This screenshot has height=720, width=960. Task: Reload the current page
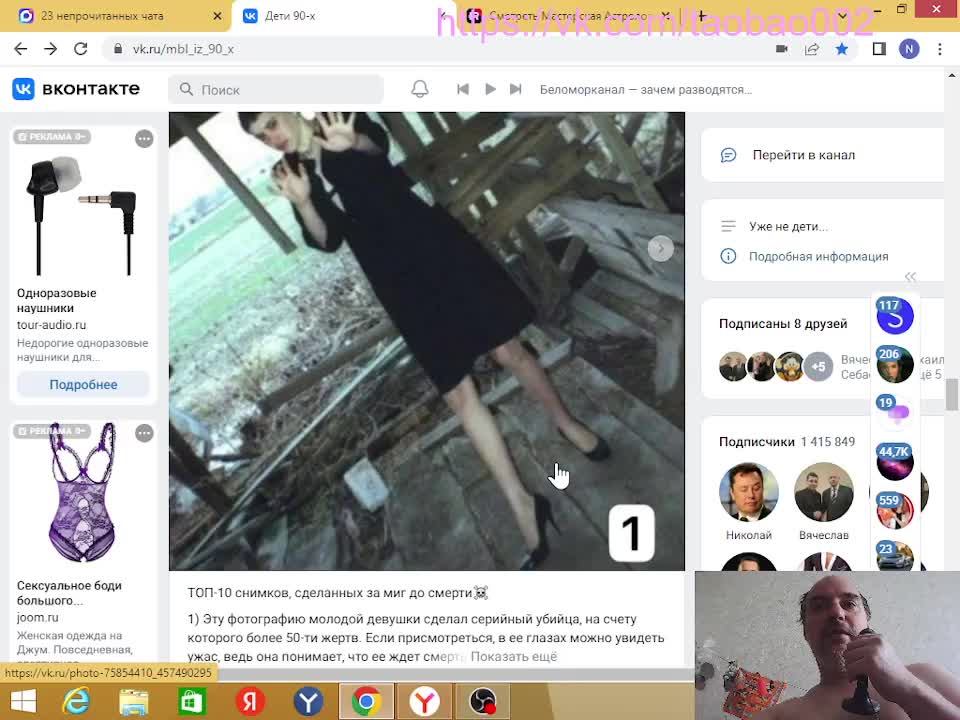(x=81, y=49)
